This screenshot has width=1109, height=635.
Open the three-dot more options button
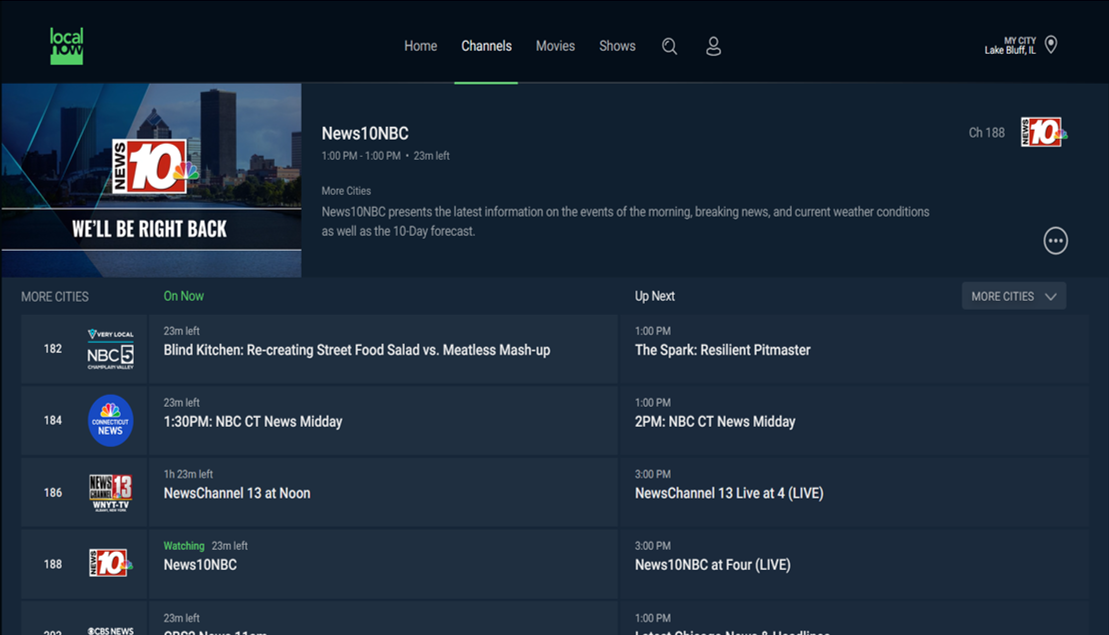pyautogui.click(x=1055, y=240)
